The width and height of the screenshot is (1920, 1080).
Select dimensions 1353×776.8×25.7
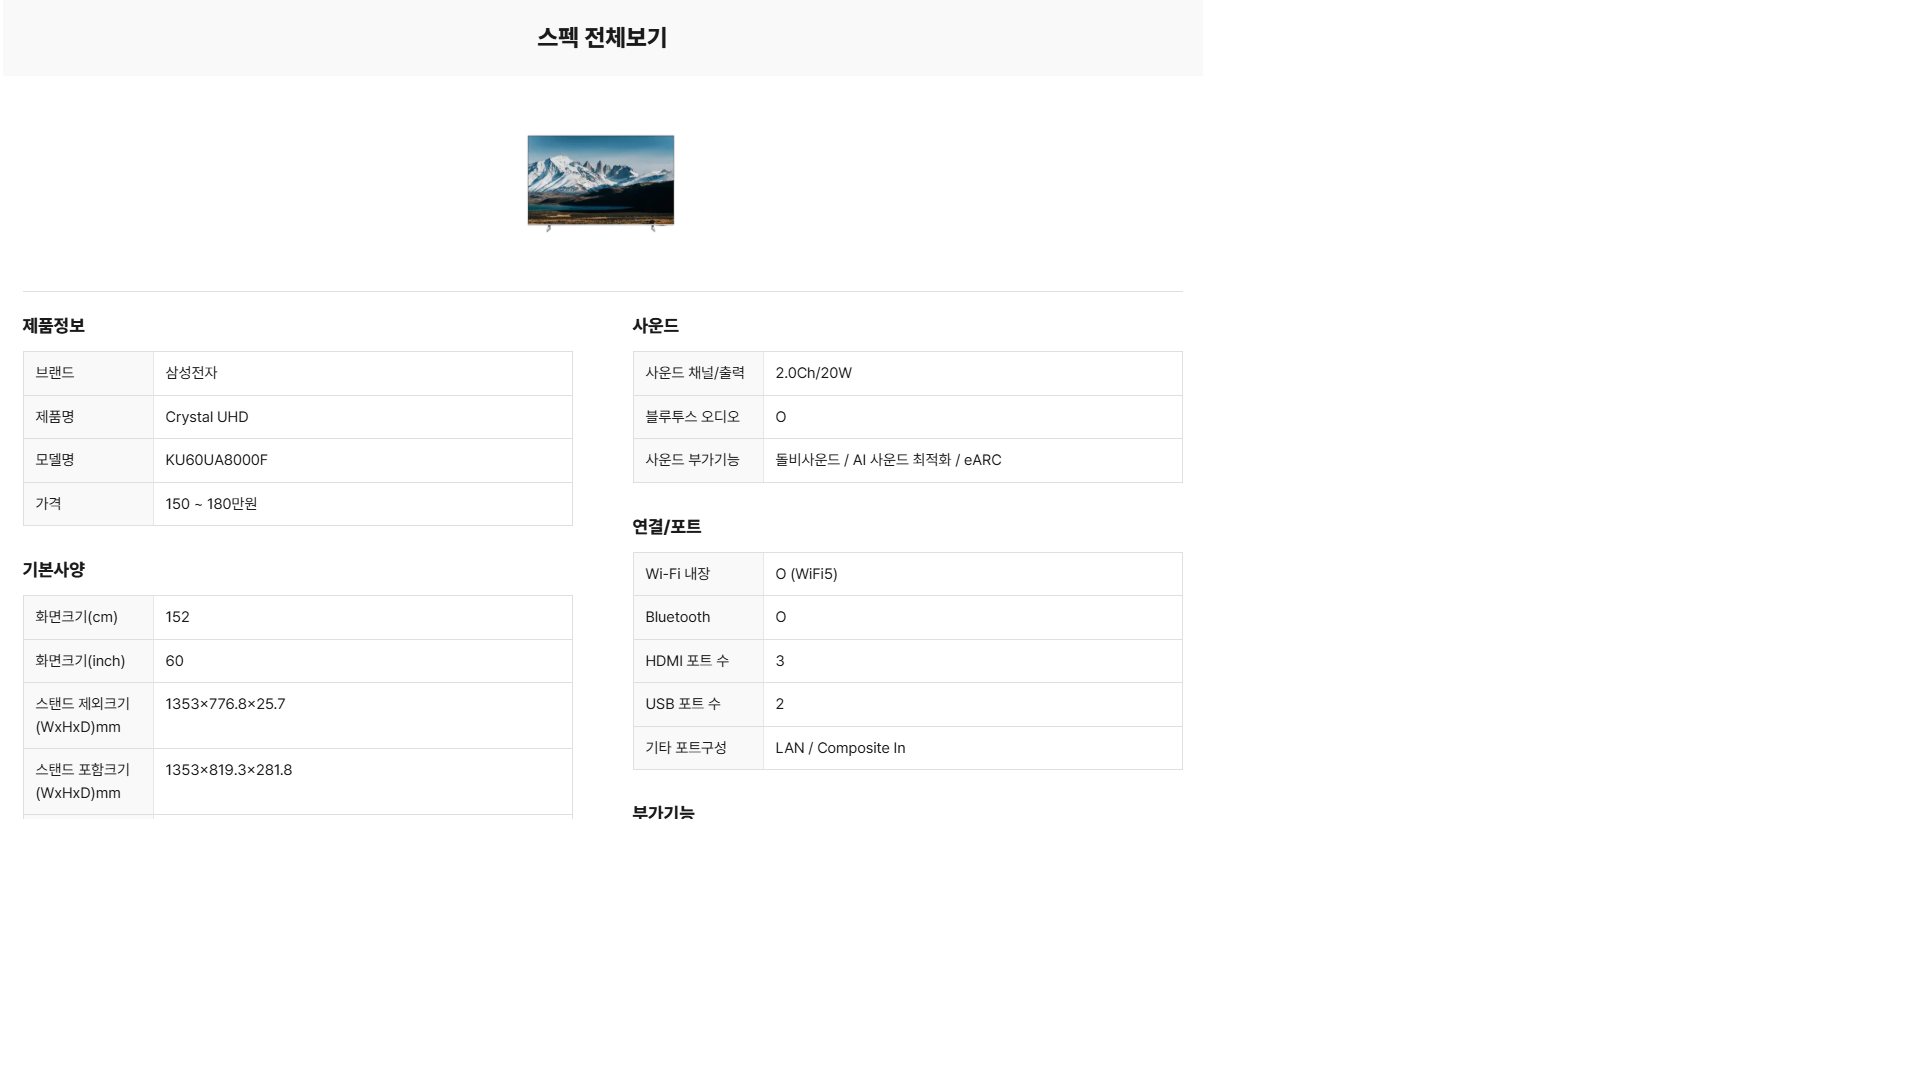click(225, 704)
